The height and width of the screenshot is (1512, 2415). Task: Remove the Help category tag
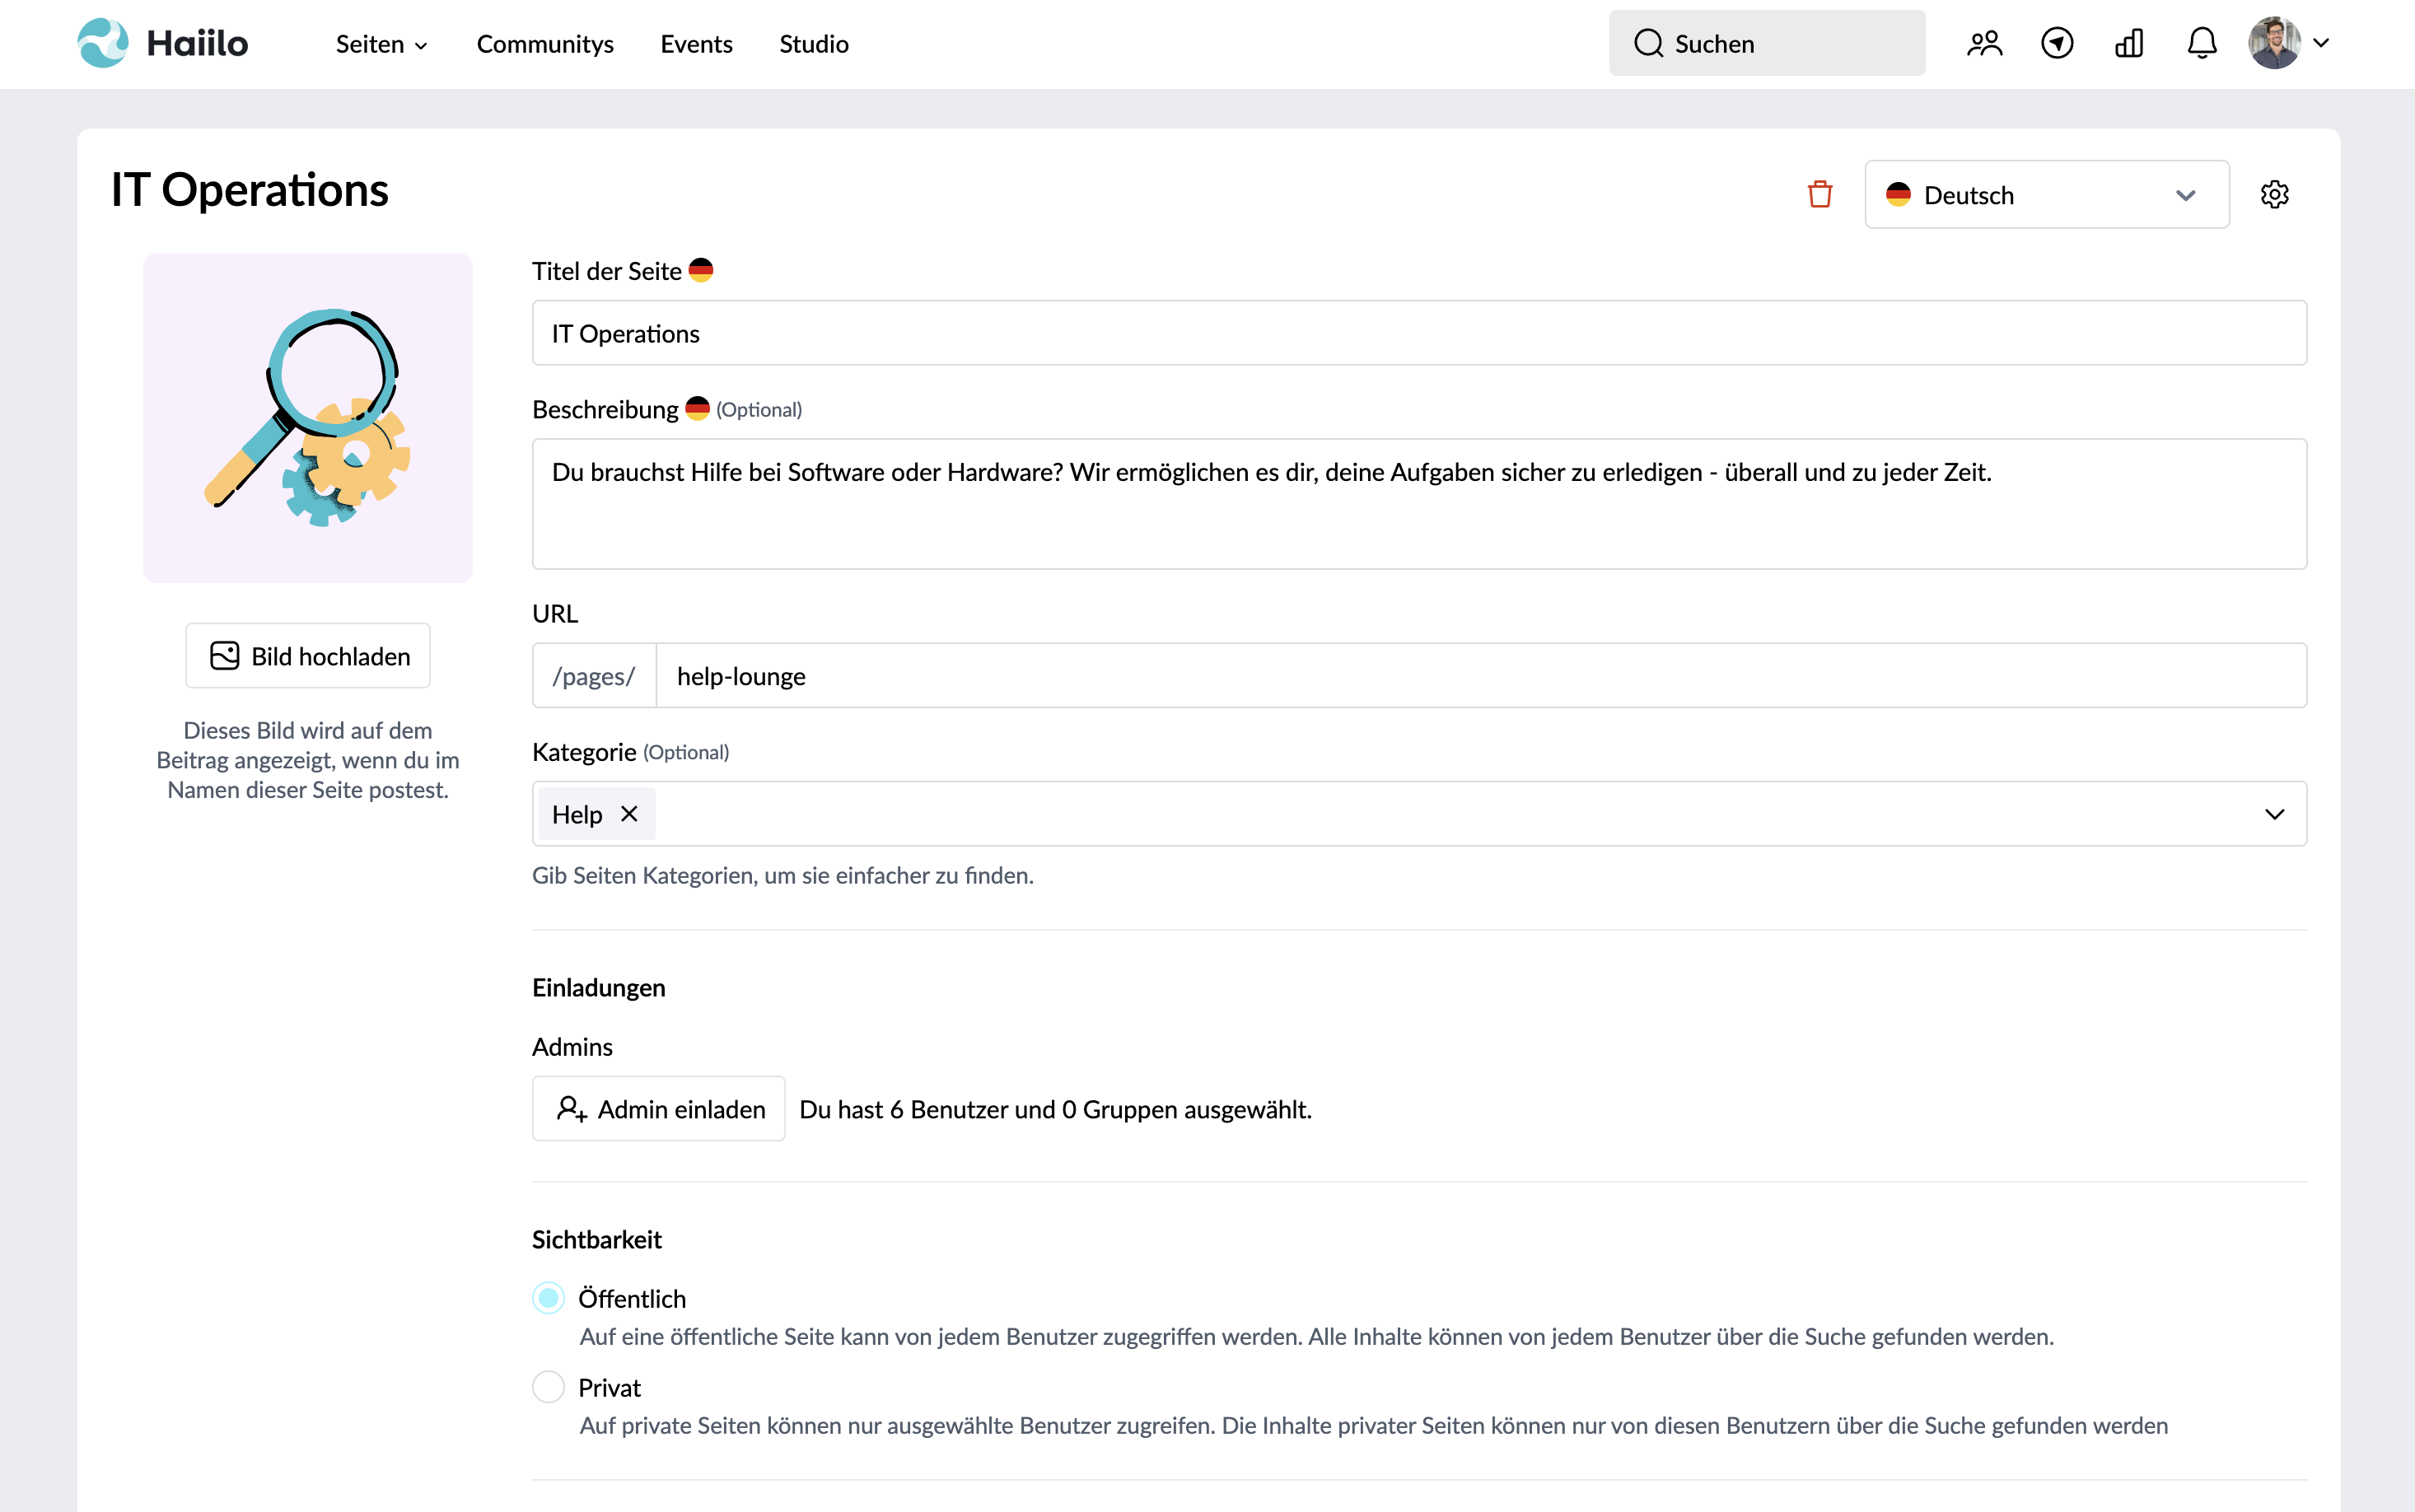[629, 814]
